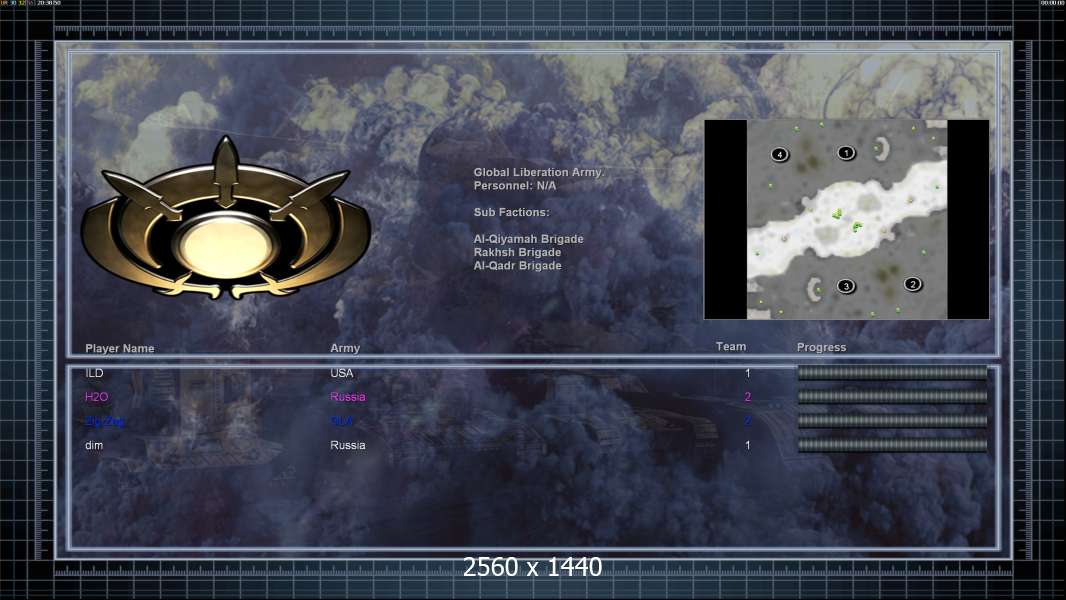Click the Player Name column header
Viewport: 1066px width, 600px height.
(x=120, y=348)
